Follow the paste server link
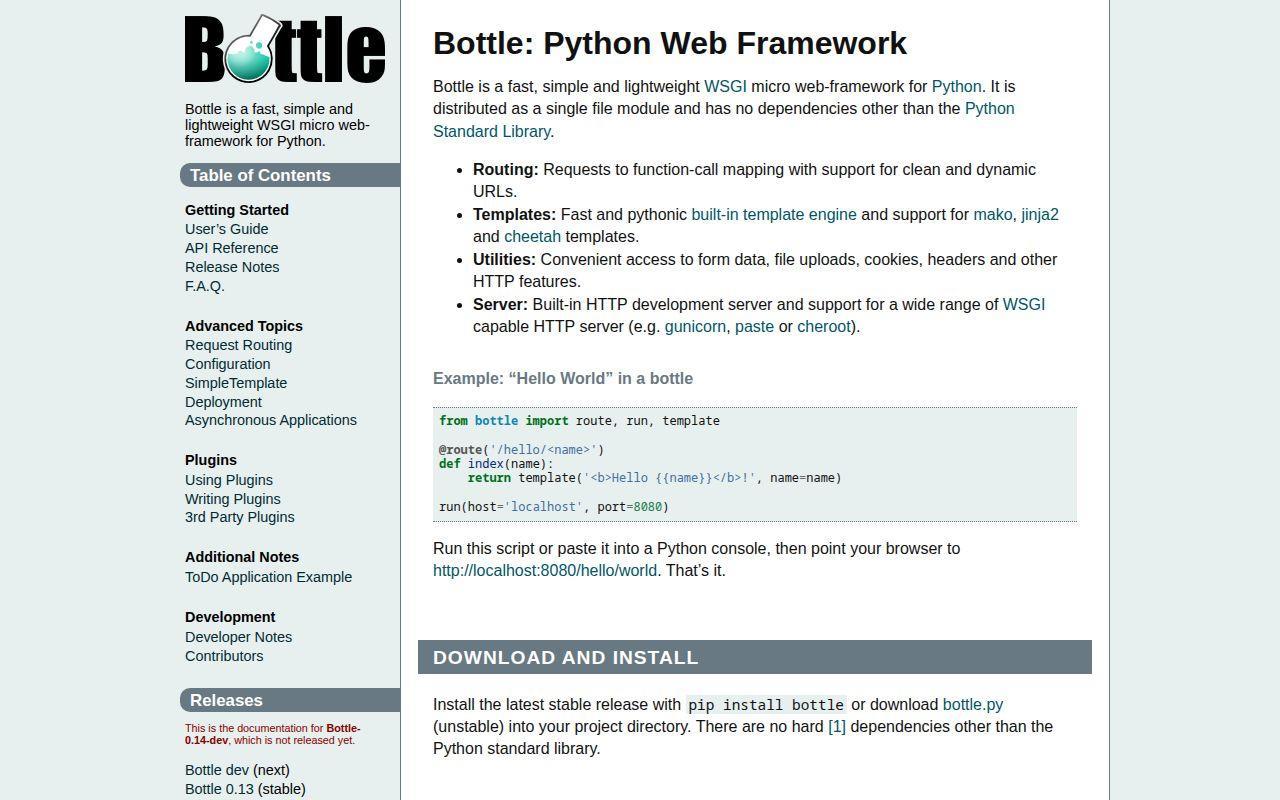1280x800 pixels. tap(754, 327)
